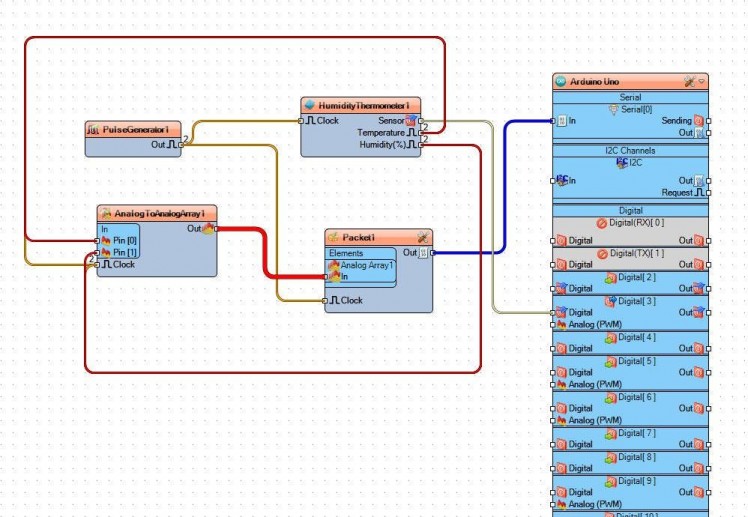Image resolution: width=748 pixels, height=517 pixels.
Task: Click AnalogToAnalogArray1 Pin [1] icon
Action: click(x=106, y=252)
